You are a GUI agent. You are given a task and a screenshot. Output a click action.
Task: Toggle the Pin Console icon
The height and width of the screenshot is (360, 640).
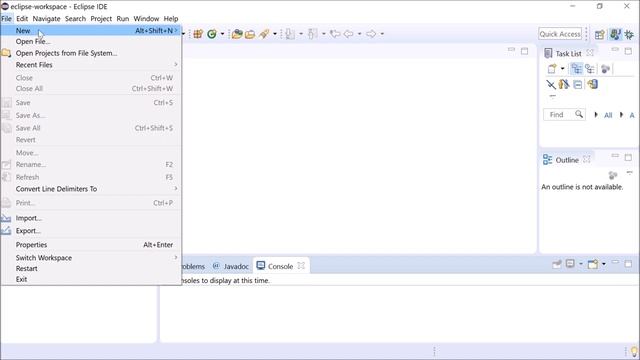(556, 264)
